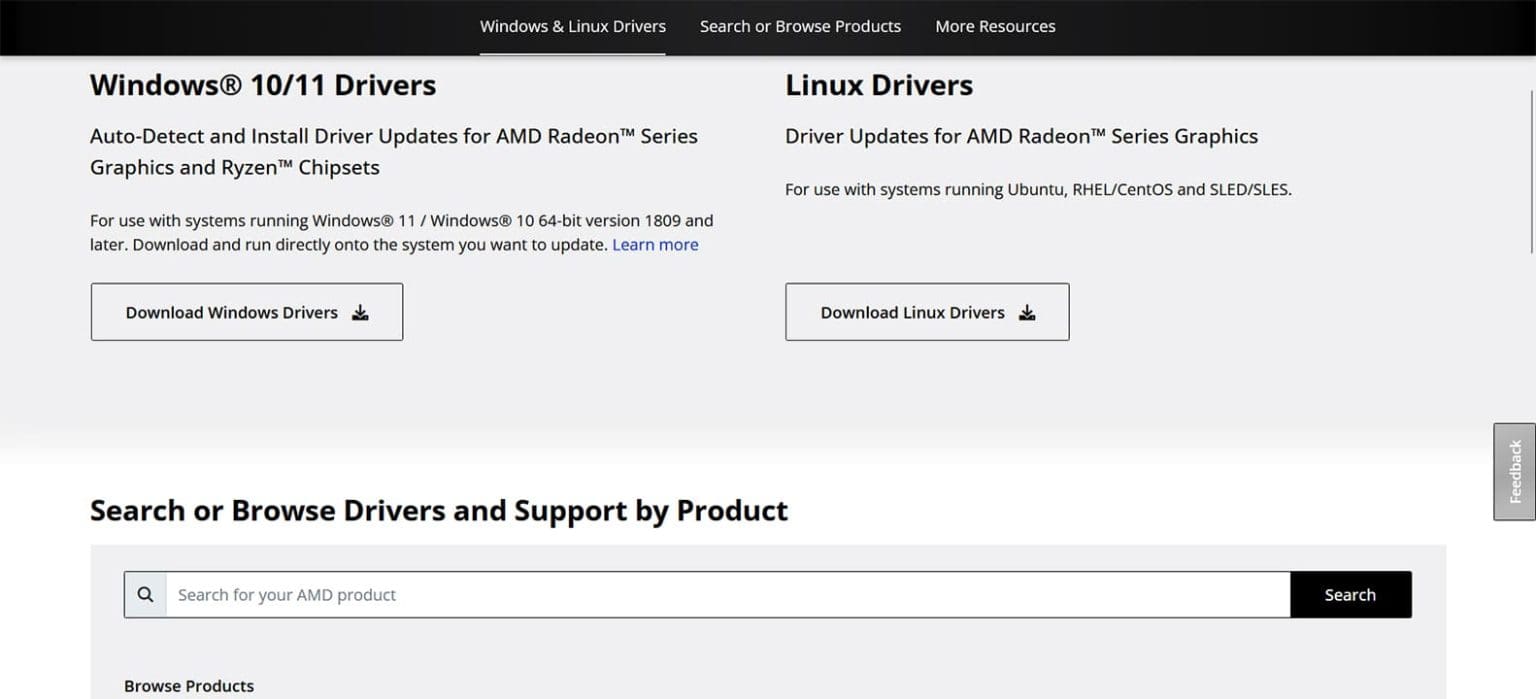Click the placeholder text 'Search for your AMD product'
Screen dimensions: 1536x699
pyautogui.click(x=286, y=594)
